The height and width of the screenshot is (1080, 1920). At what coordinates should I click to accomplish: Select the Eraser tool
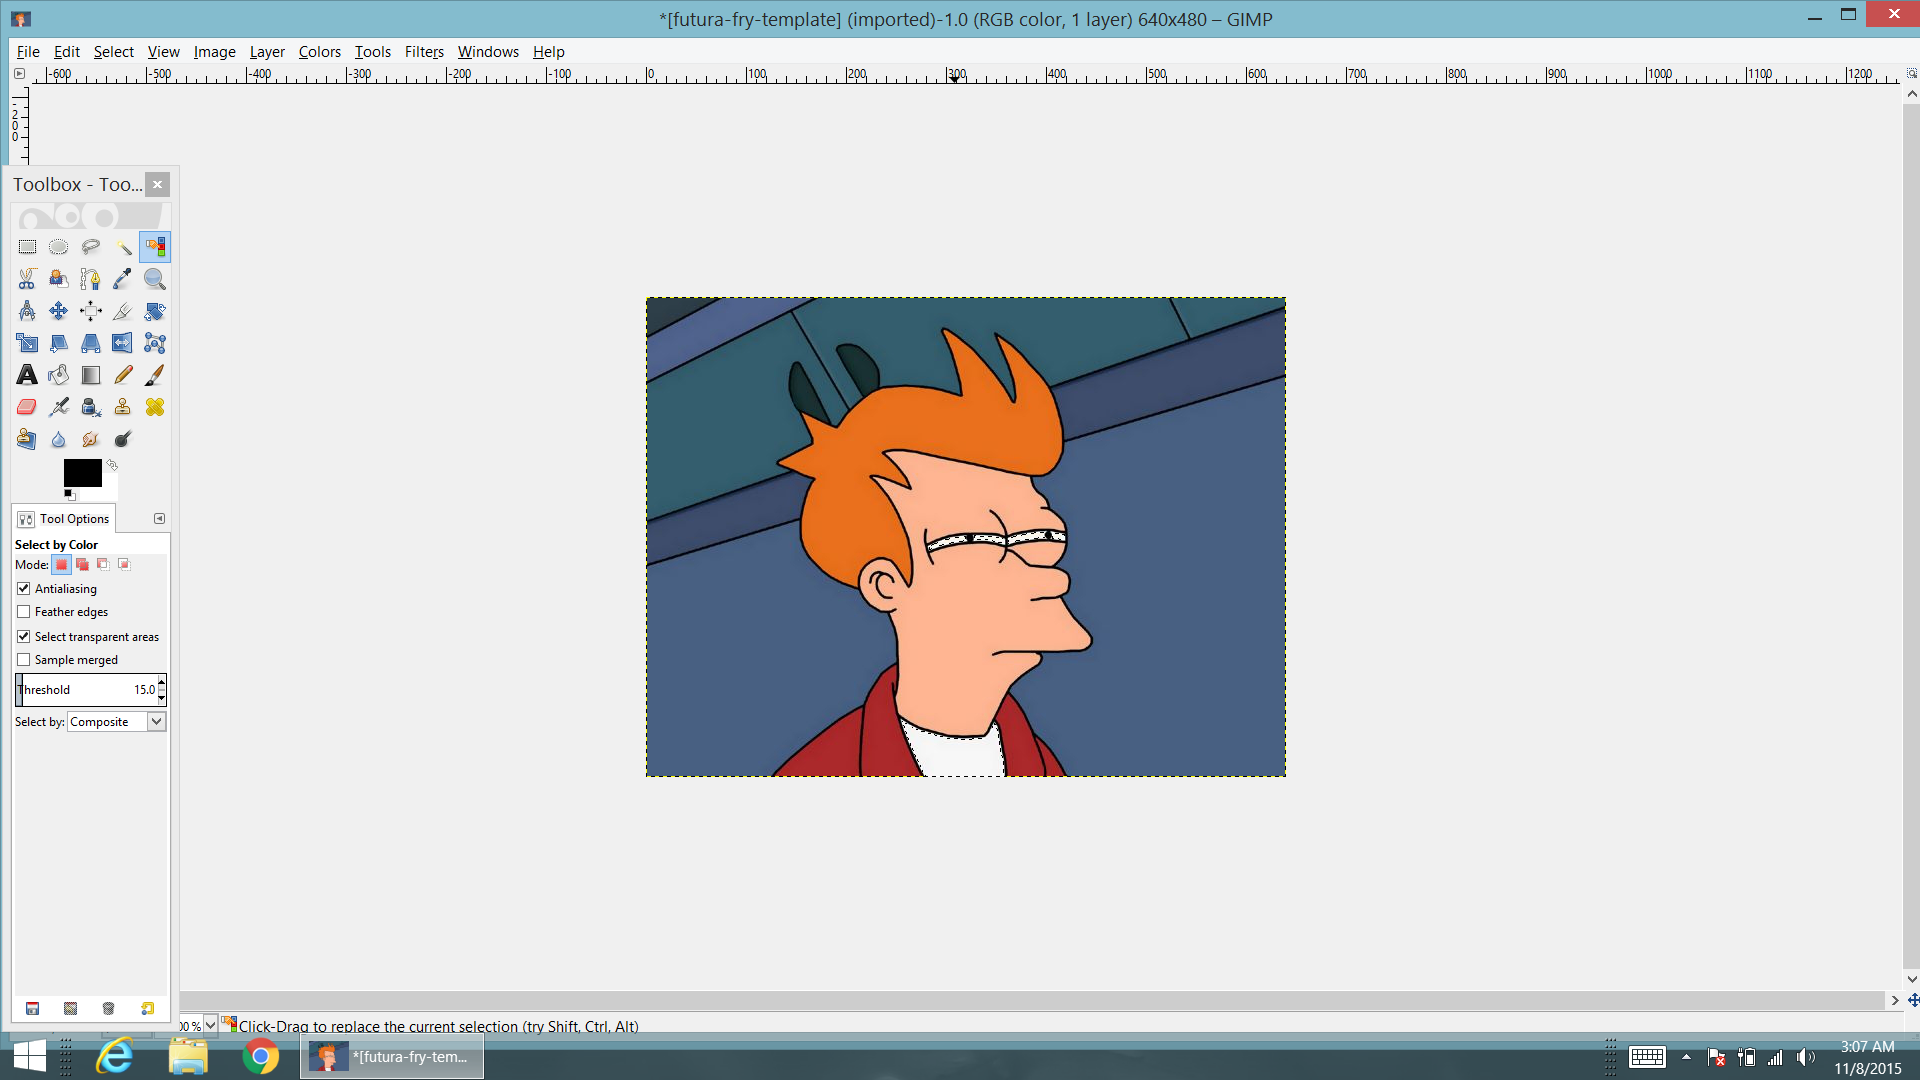[x=27, y=407]
